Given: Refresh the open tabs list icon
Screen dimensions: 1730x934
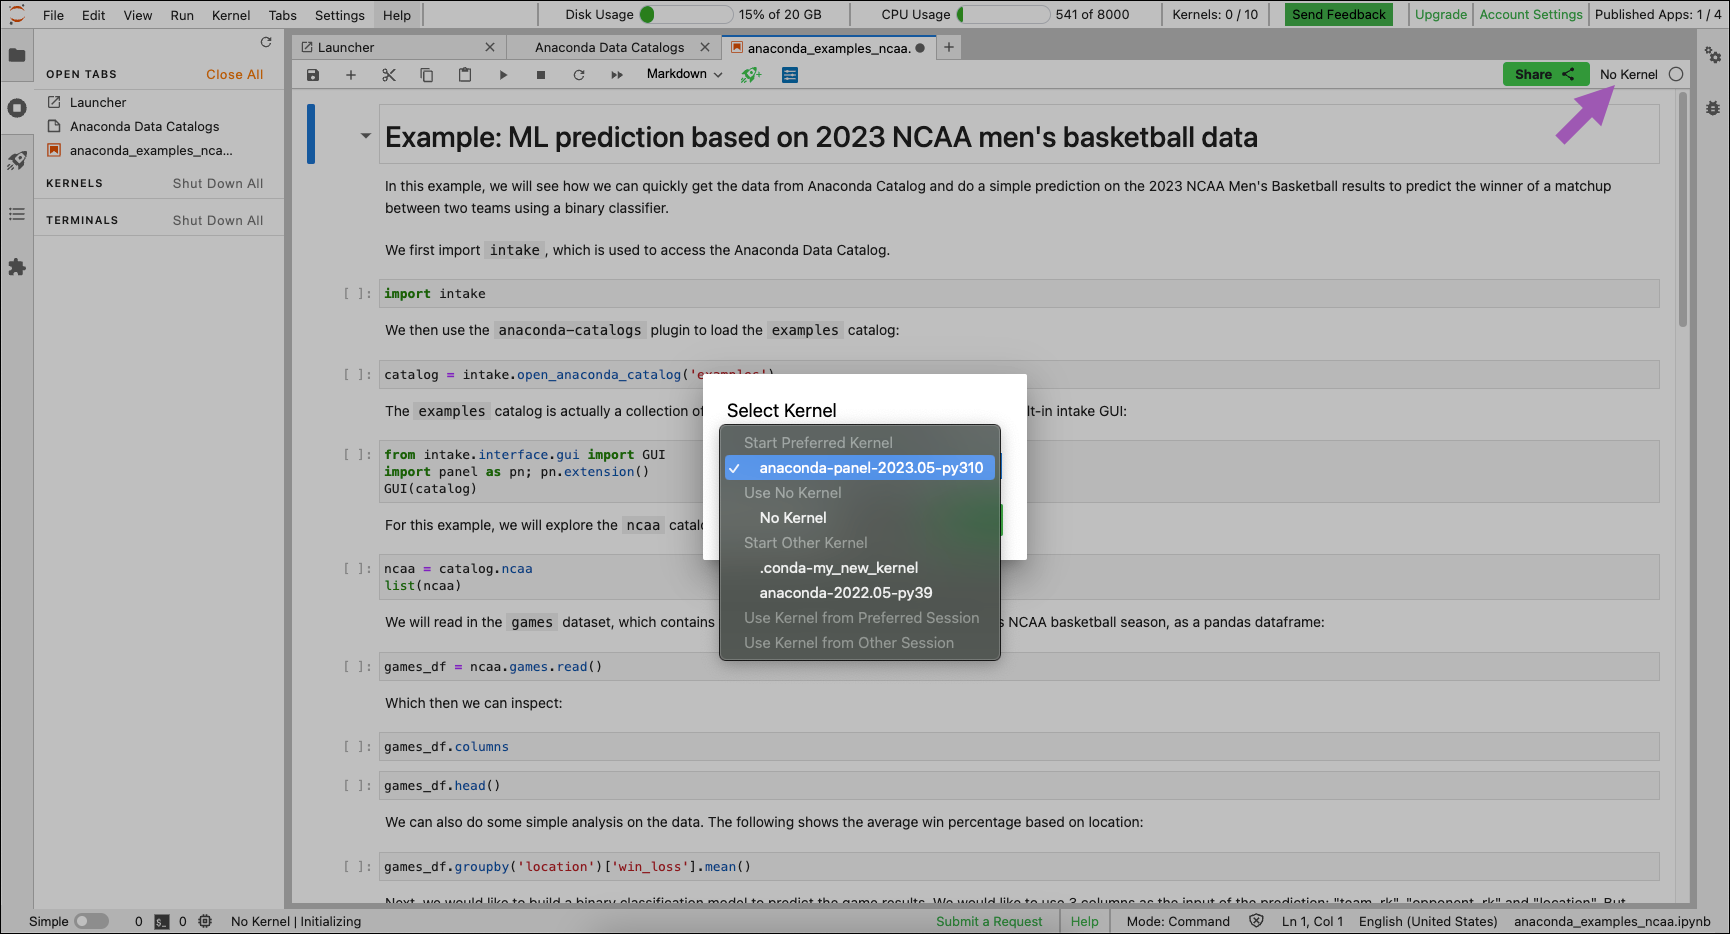Looking at the screenshot, I should (x=266, y=42).
